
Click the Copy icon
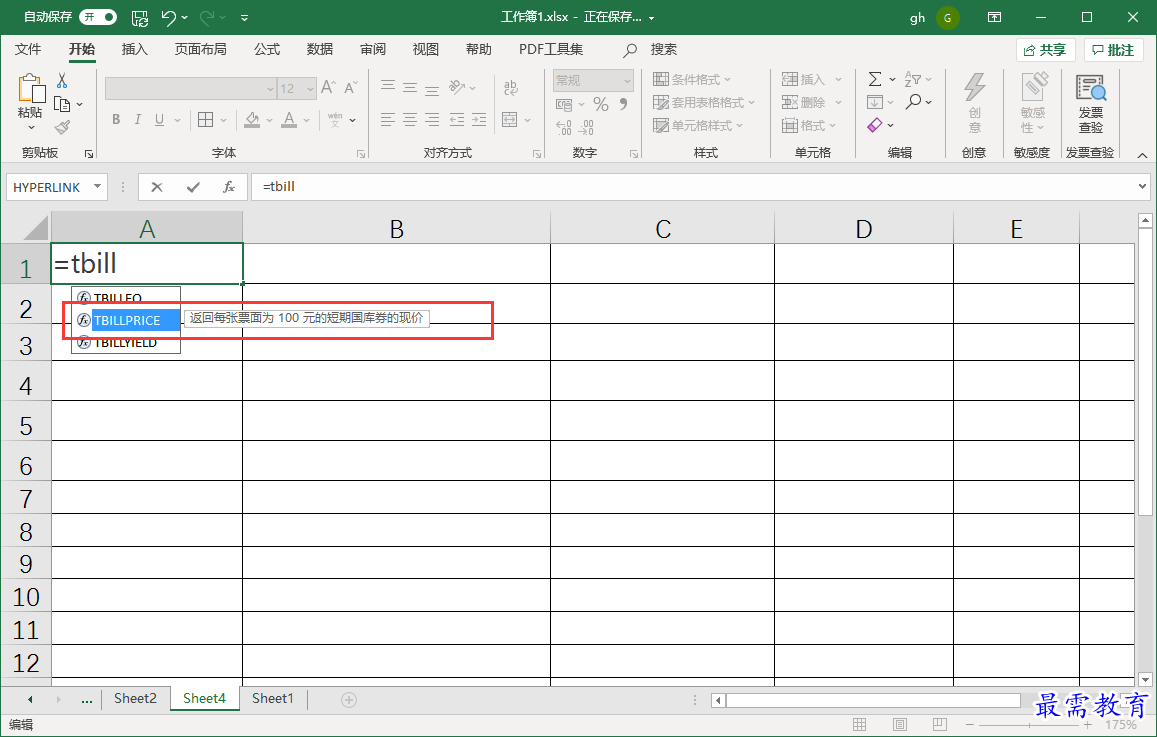click(62, 104)
